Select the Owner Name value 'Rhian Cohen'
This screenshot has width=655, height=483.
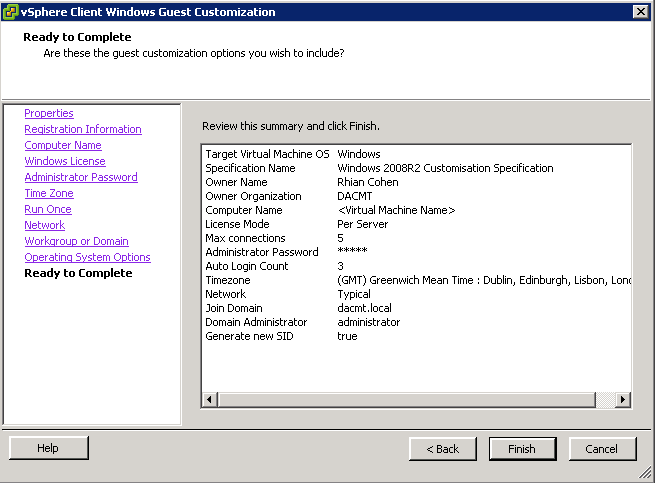point(368,182)
